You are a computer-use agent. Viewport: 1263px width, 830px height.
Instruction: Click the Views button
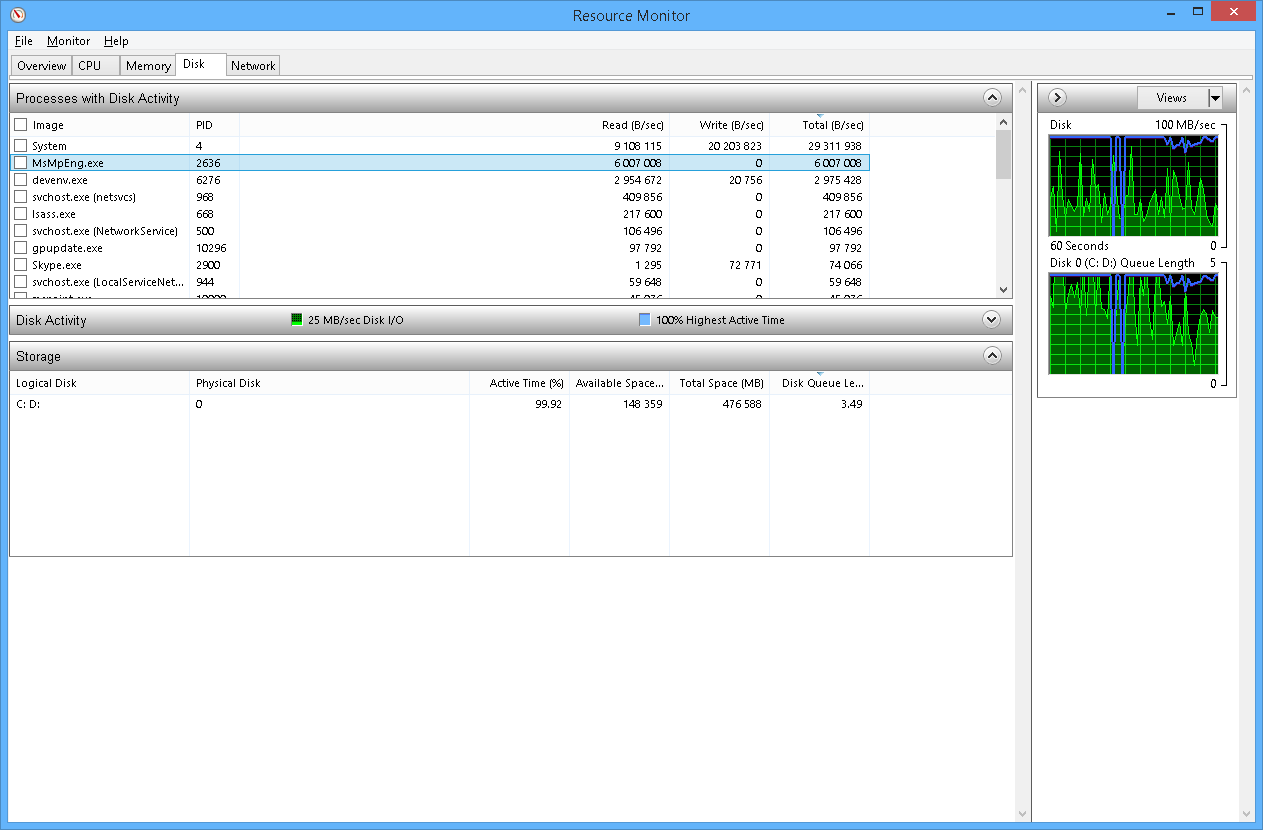(x=1171, y=98)
